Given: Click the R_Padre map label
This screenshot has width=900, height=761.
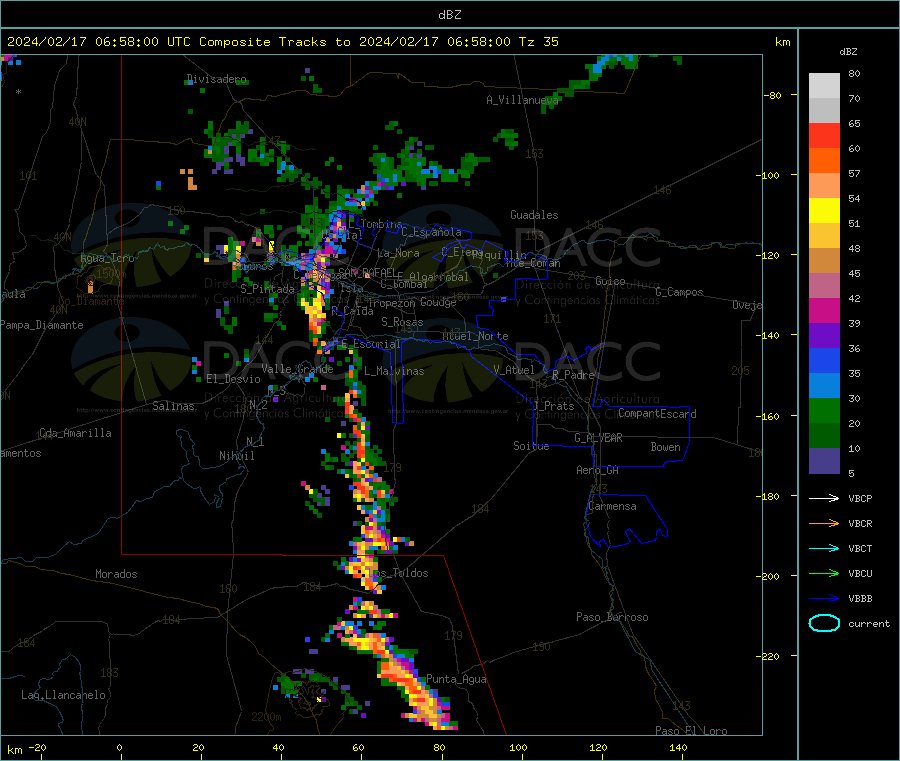Looking at the screenshot, I should coord(572,375).
